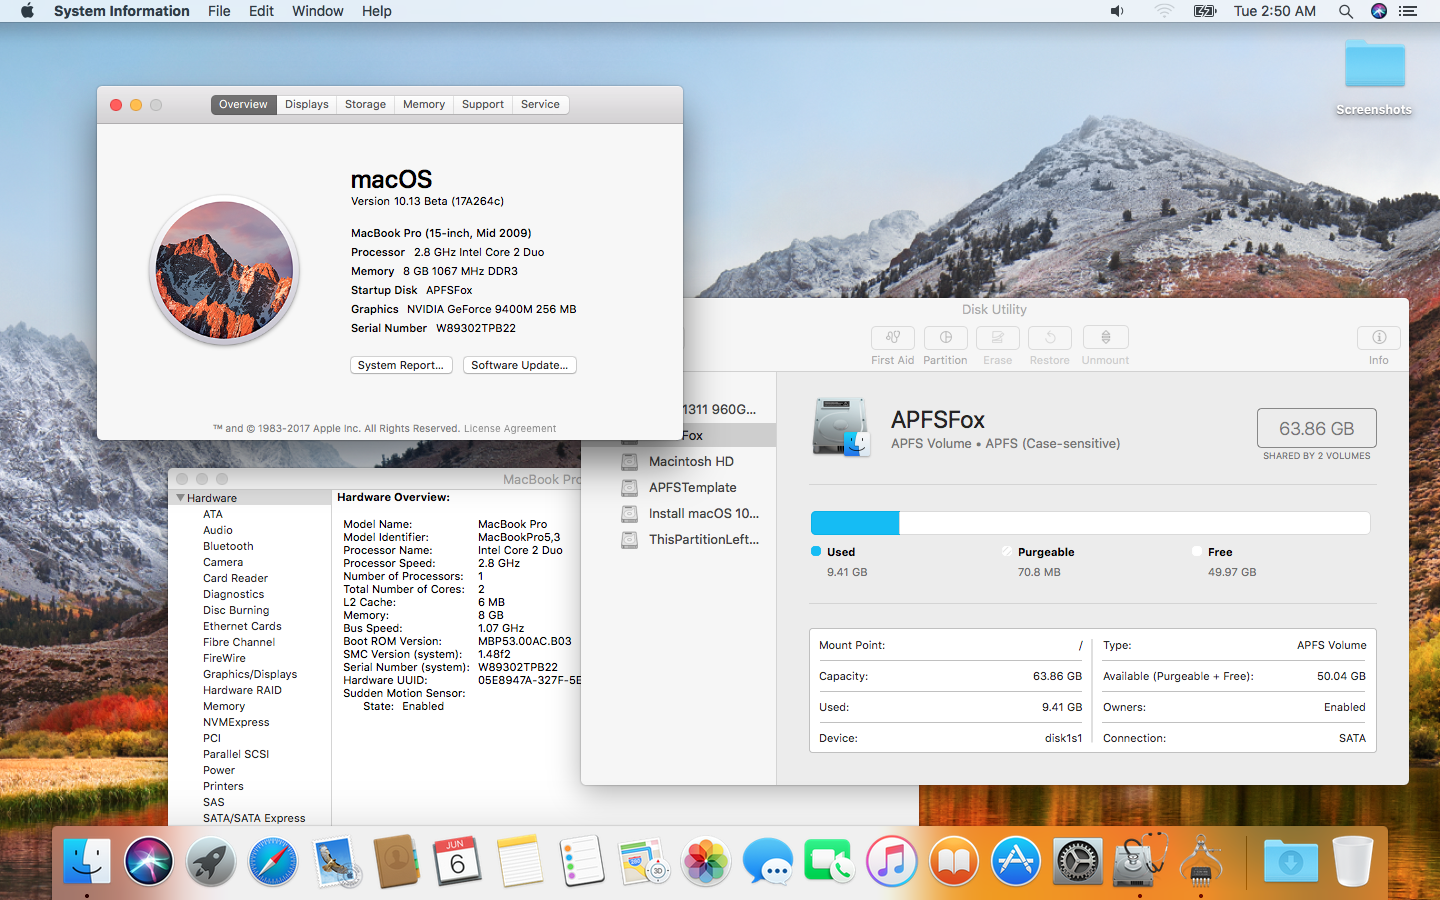This screenshot has width=1440, height=900.
Task: Click the Wi-Fi status icon
Action: pyautogui.click(x=1163, y=11)
